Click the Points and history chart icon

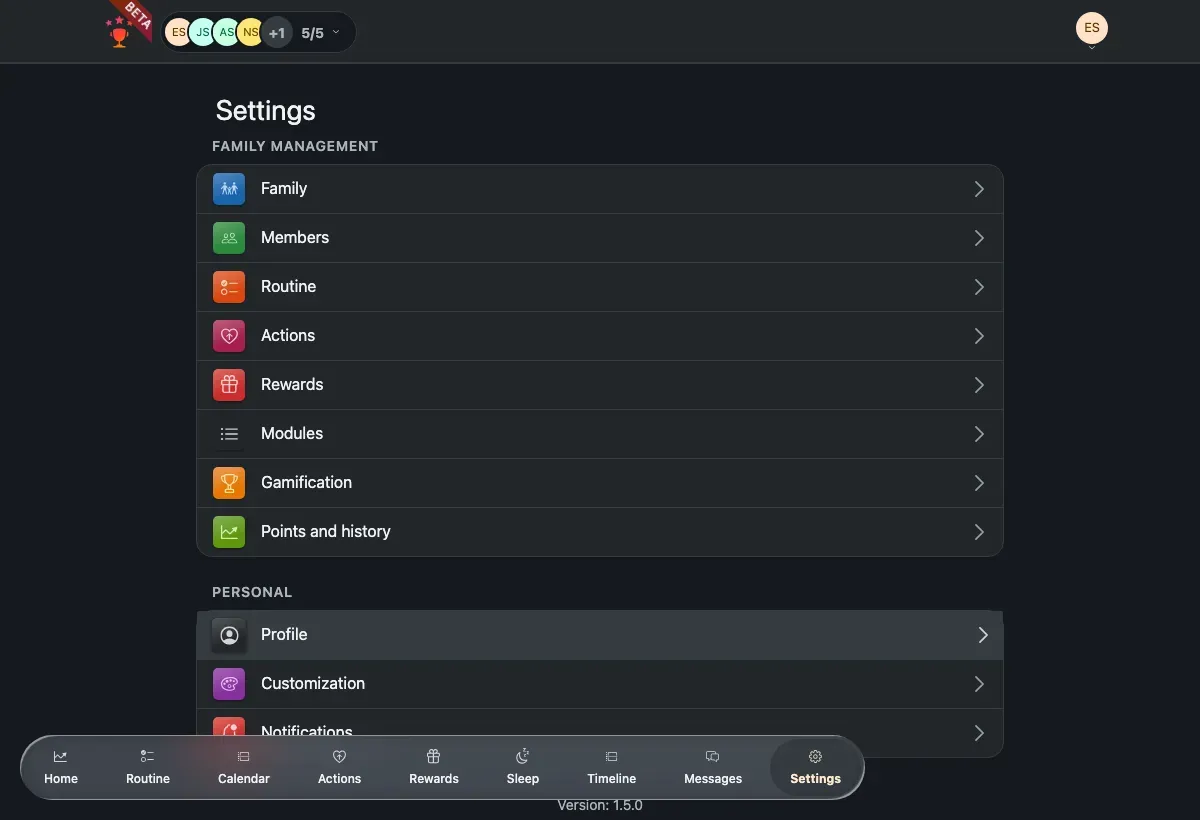click(229, 532)
